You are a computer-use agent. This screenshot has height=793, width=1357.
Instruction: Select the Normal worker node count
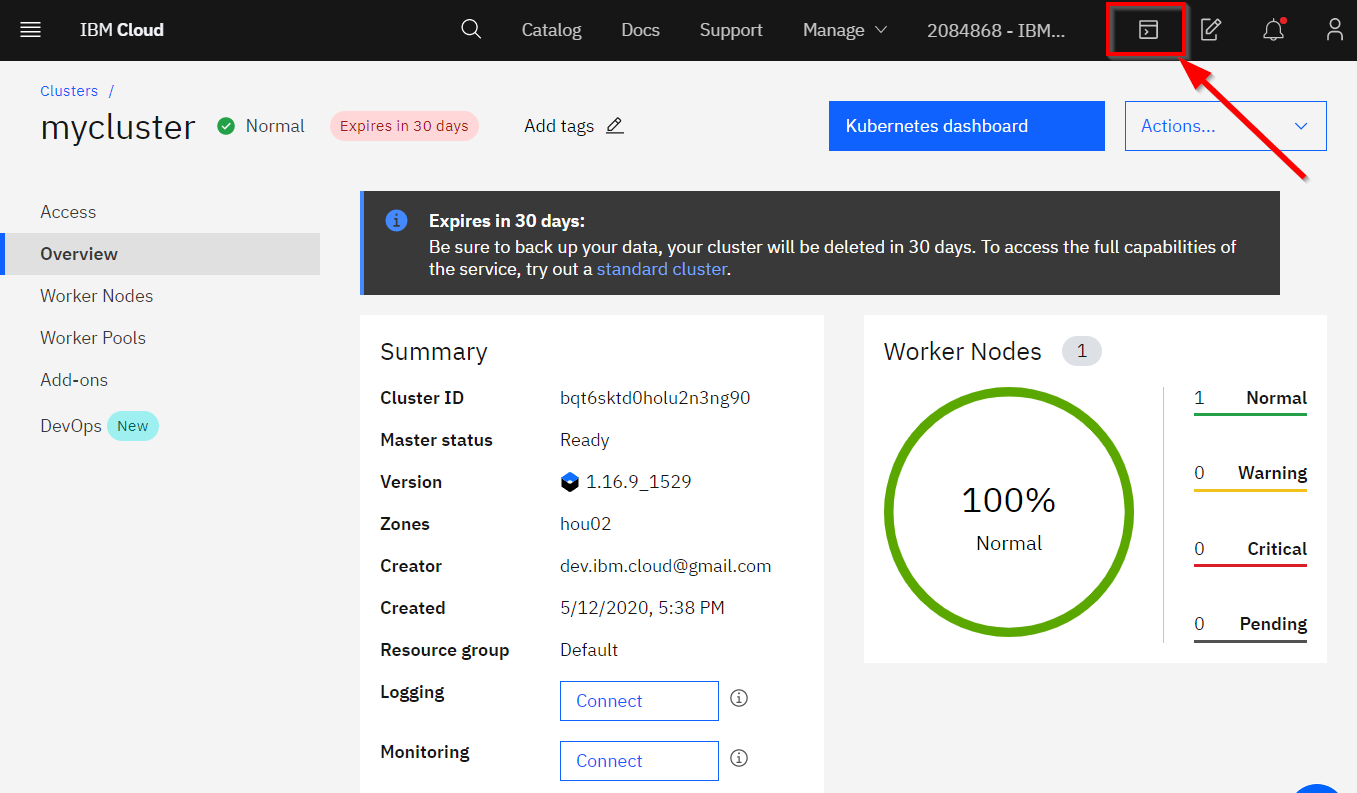click(x=1250, y=400)
